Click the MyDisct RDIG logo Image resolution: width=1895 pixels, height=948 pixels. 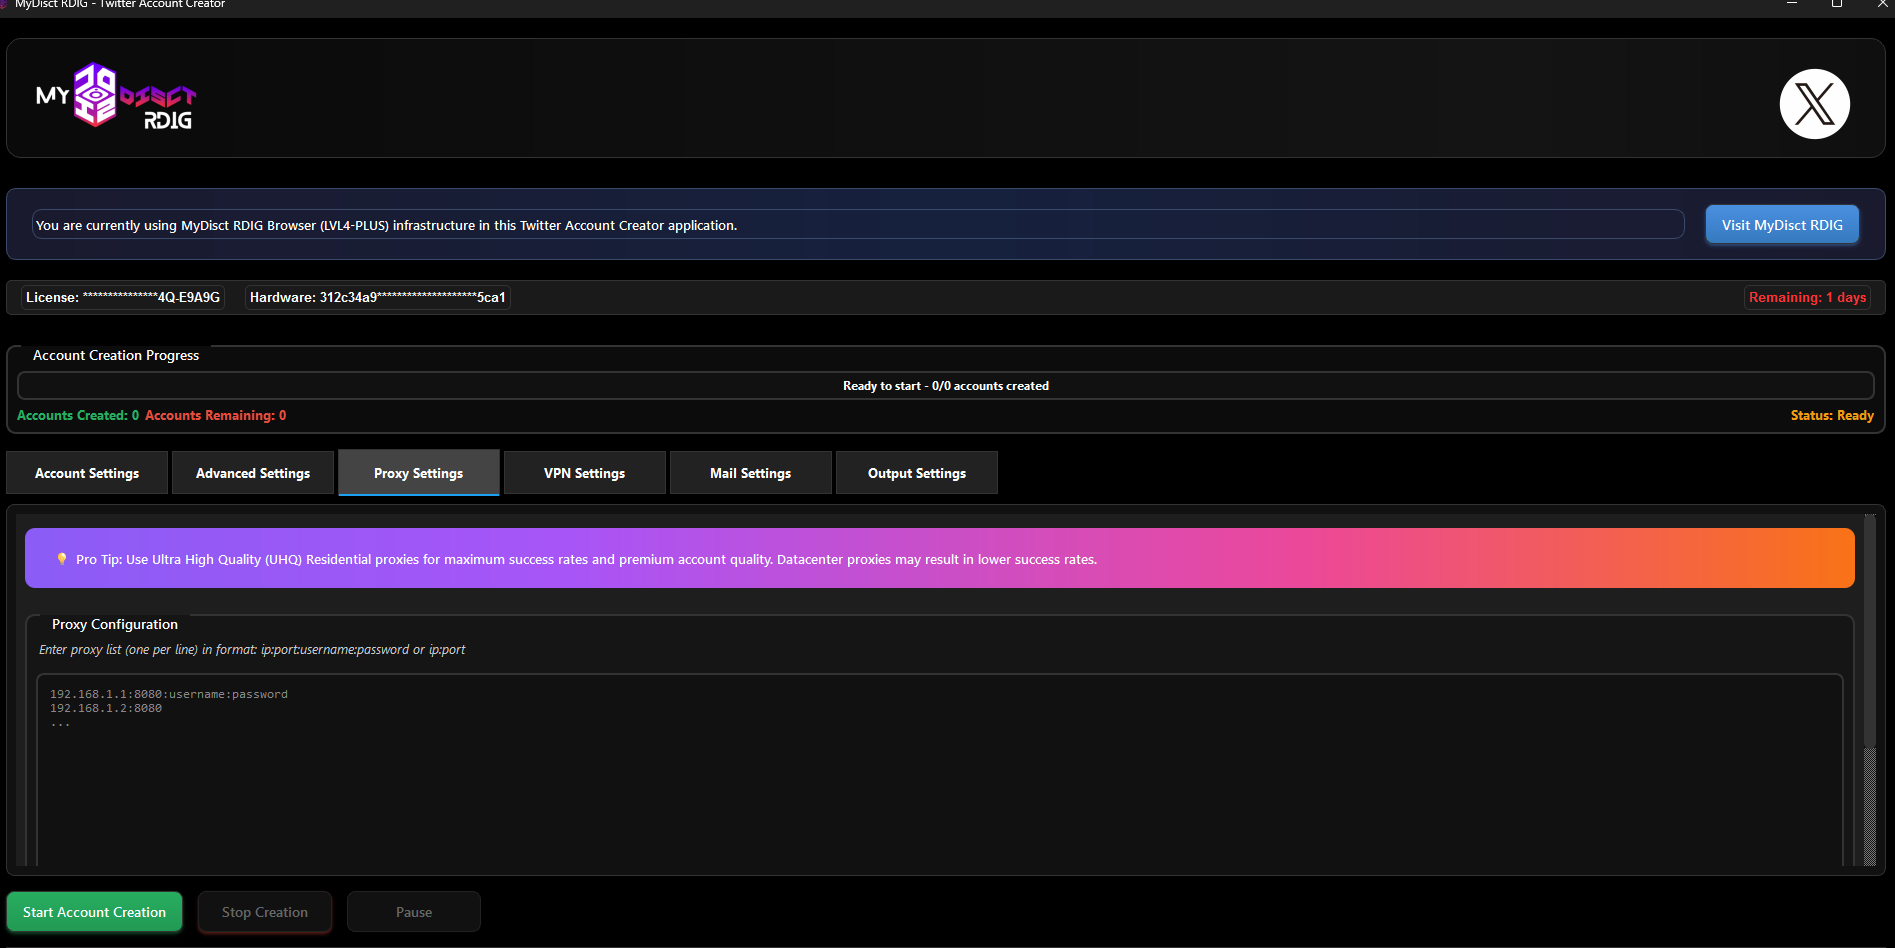116,96
